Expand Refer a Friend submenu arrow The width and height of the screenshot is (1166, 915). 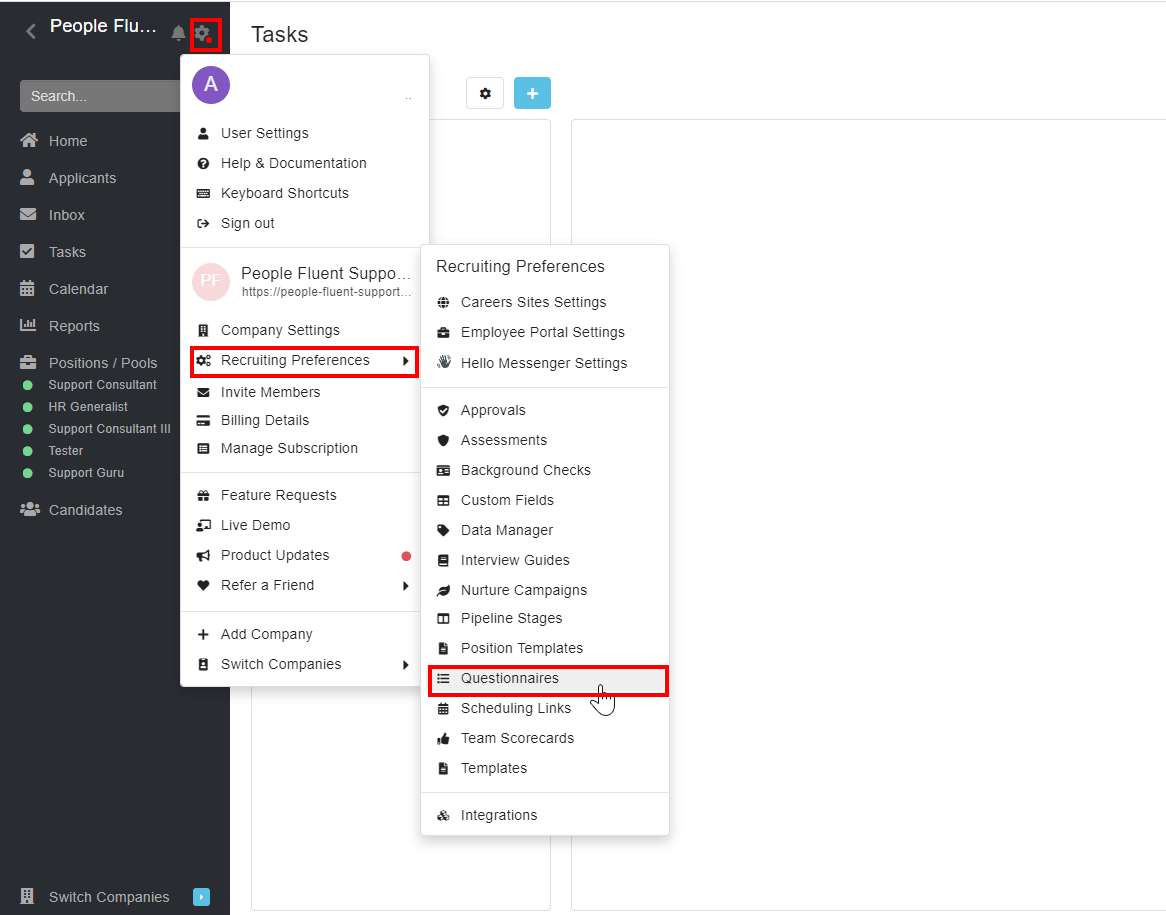click(406, 585)
